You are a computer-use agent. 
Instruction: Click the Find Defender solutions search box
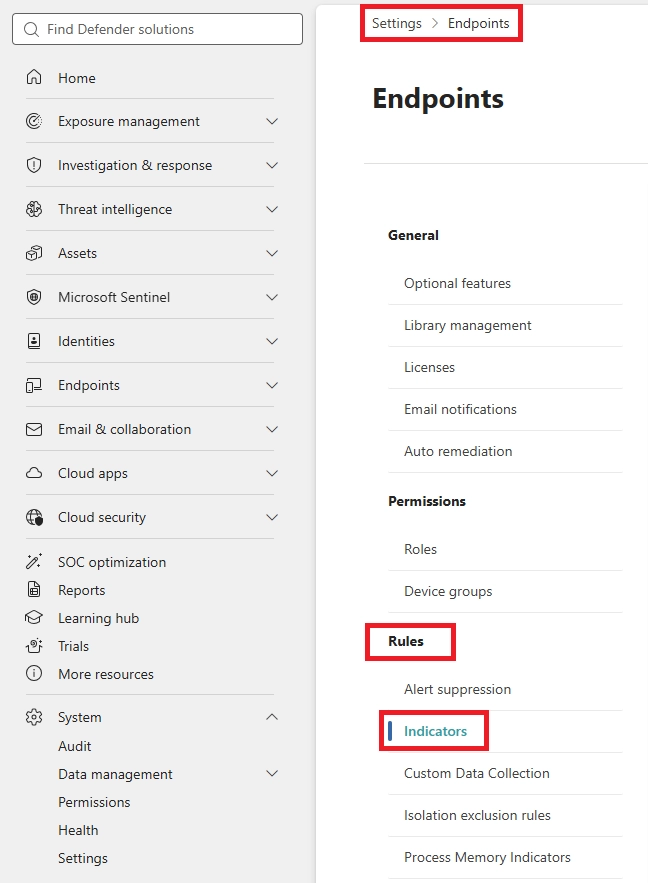(157, 29)
